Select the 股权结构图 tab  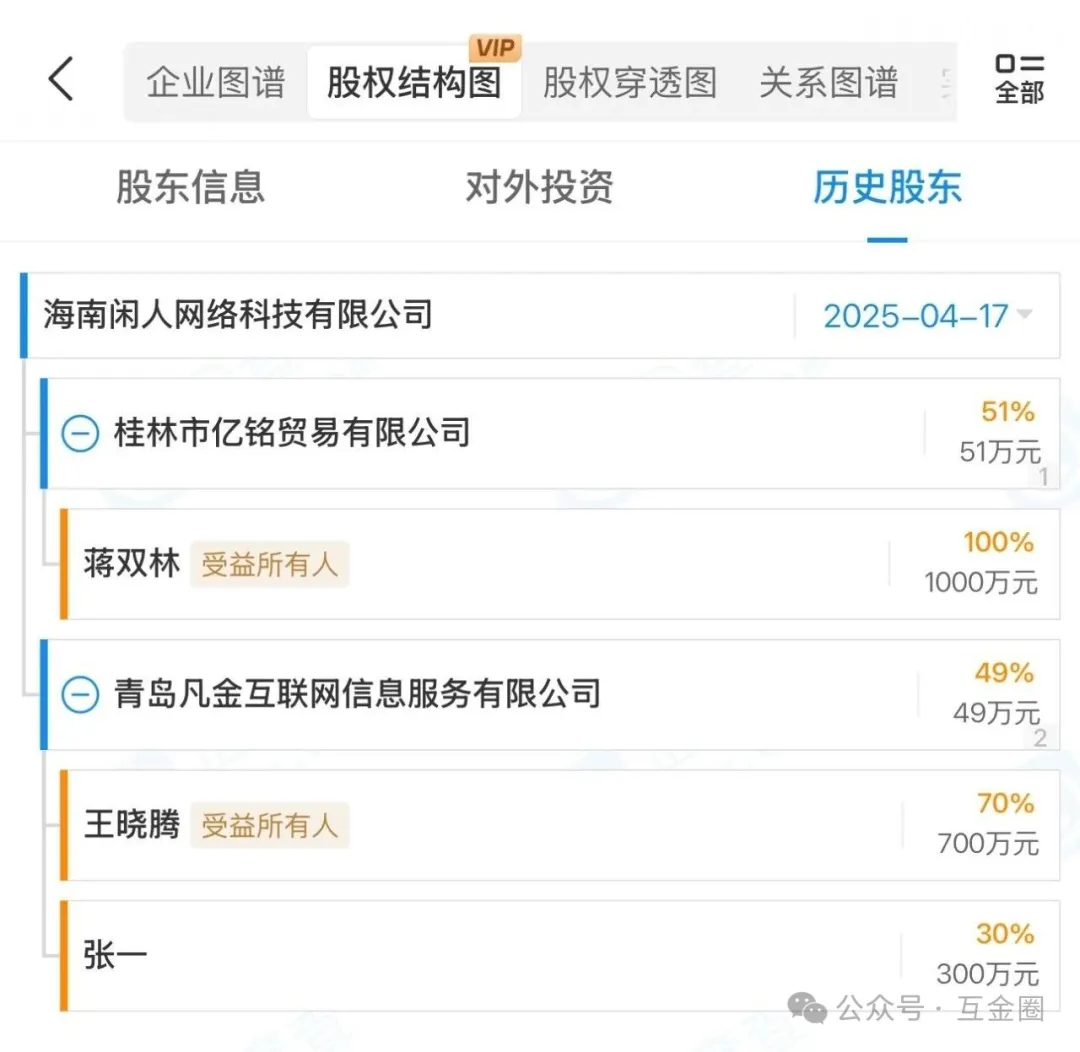(414, 82)
